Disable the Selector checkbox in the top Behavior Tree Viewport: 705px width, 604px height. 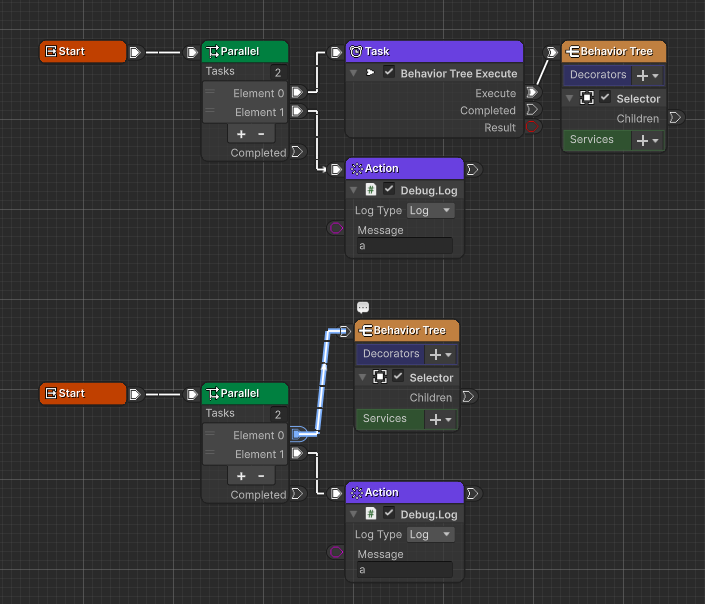coord(605,98)
